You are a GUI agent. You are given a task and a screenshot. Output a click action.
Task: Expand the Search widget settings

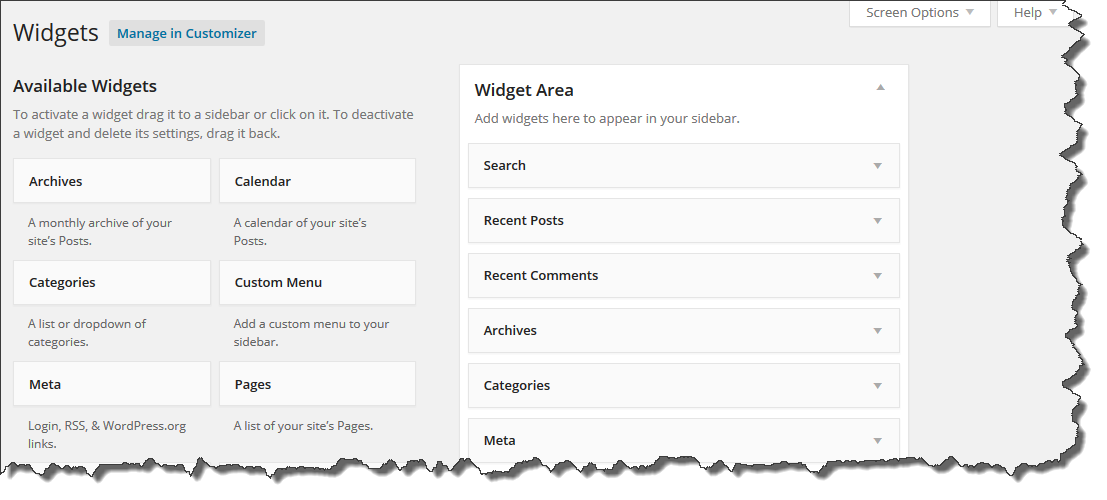[x=877, y=166]
